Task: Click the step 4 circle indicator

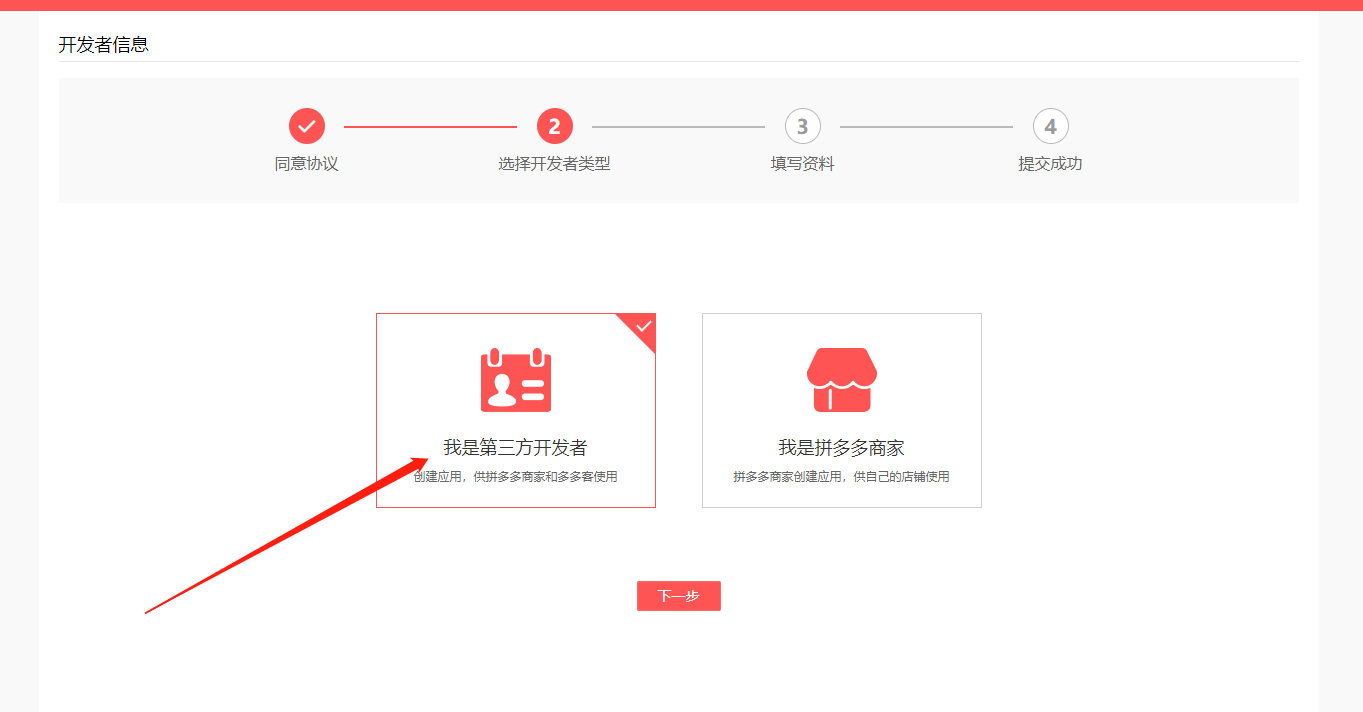Action: coord(1051,127)
